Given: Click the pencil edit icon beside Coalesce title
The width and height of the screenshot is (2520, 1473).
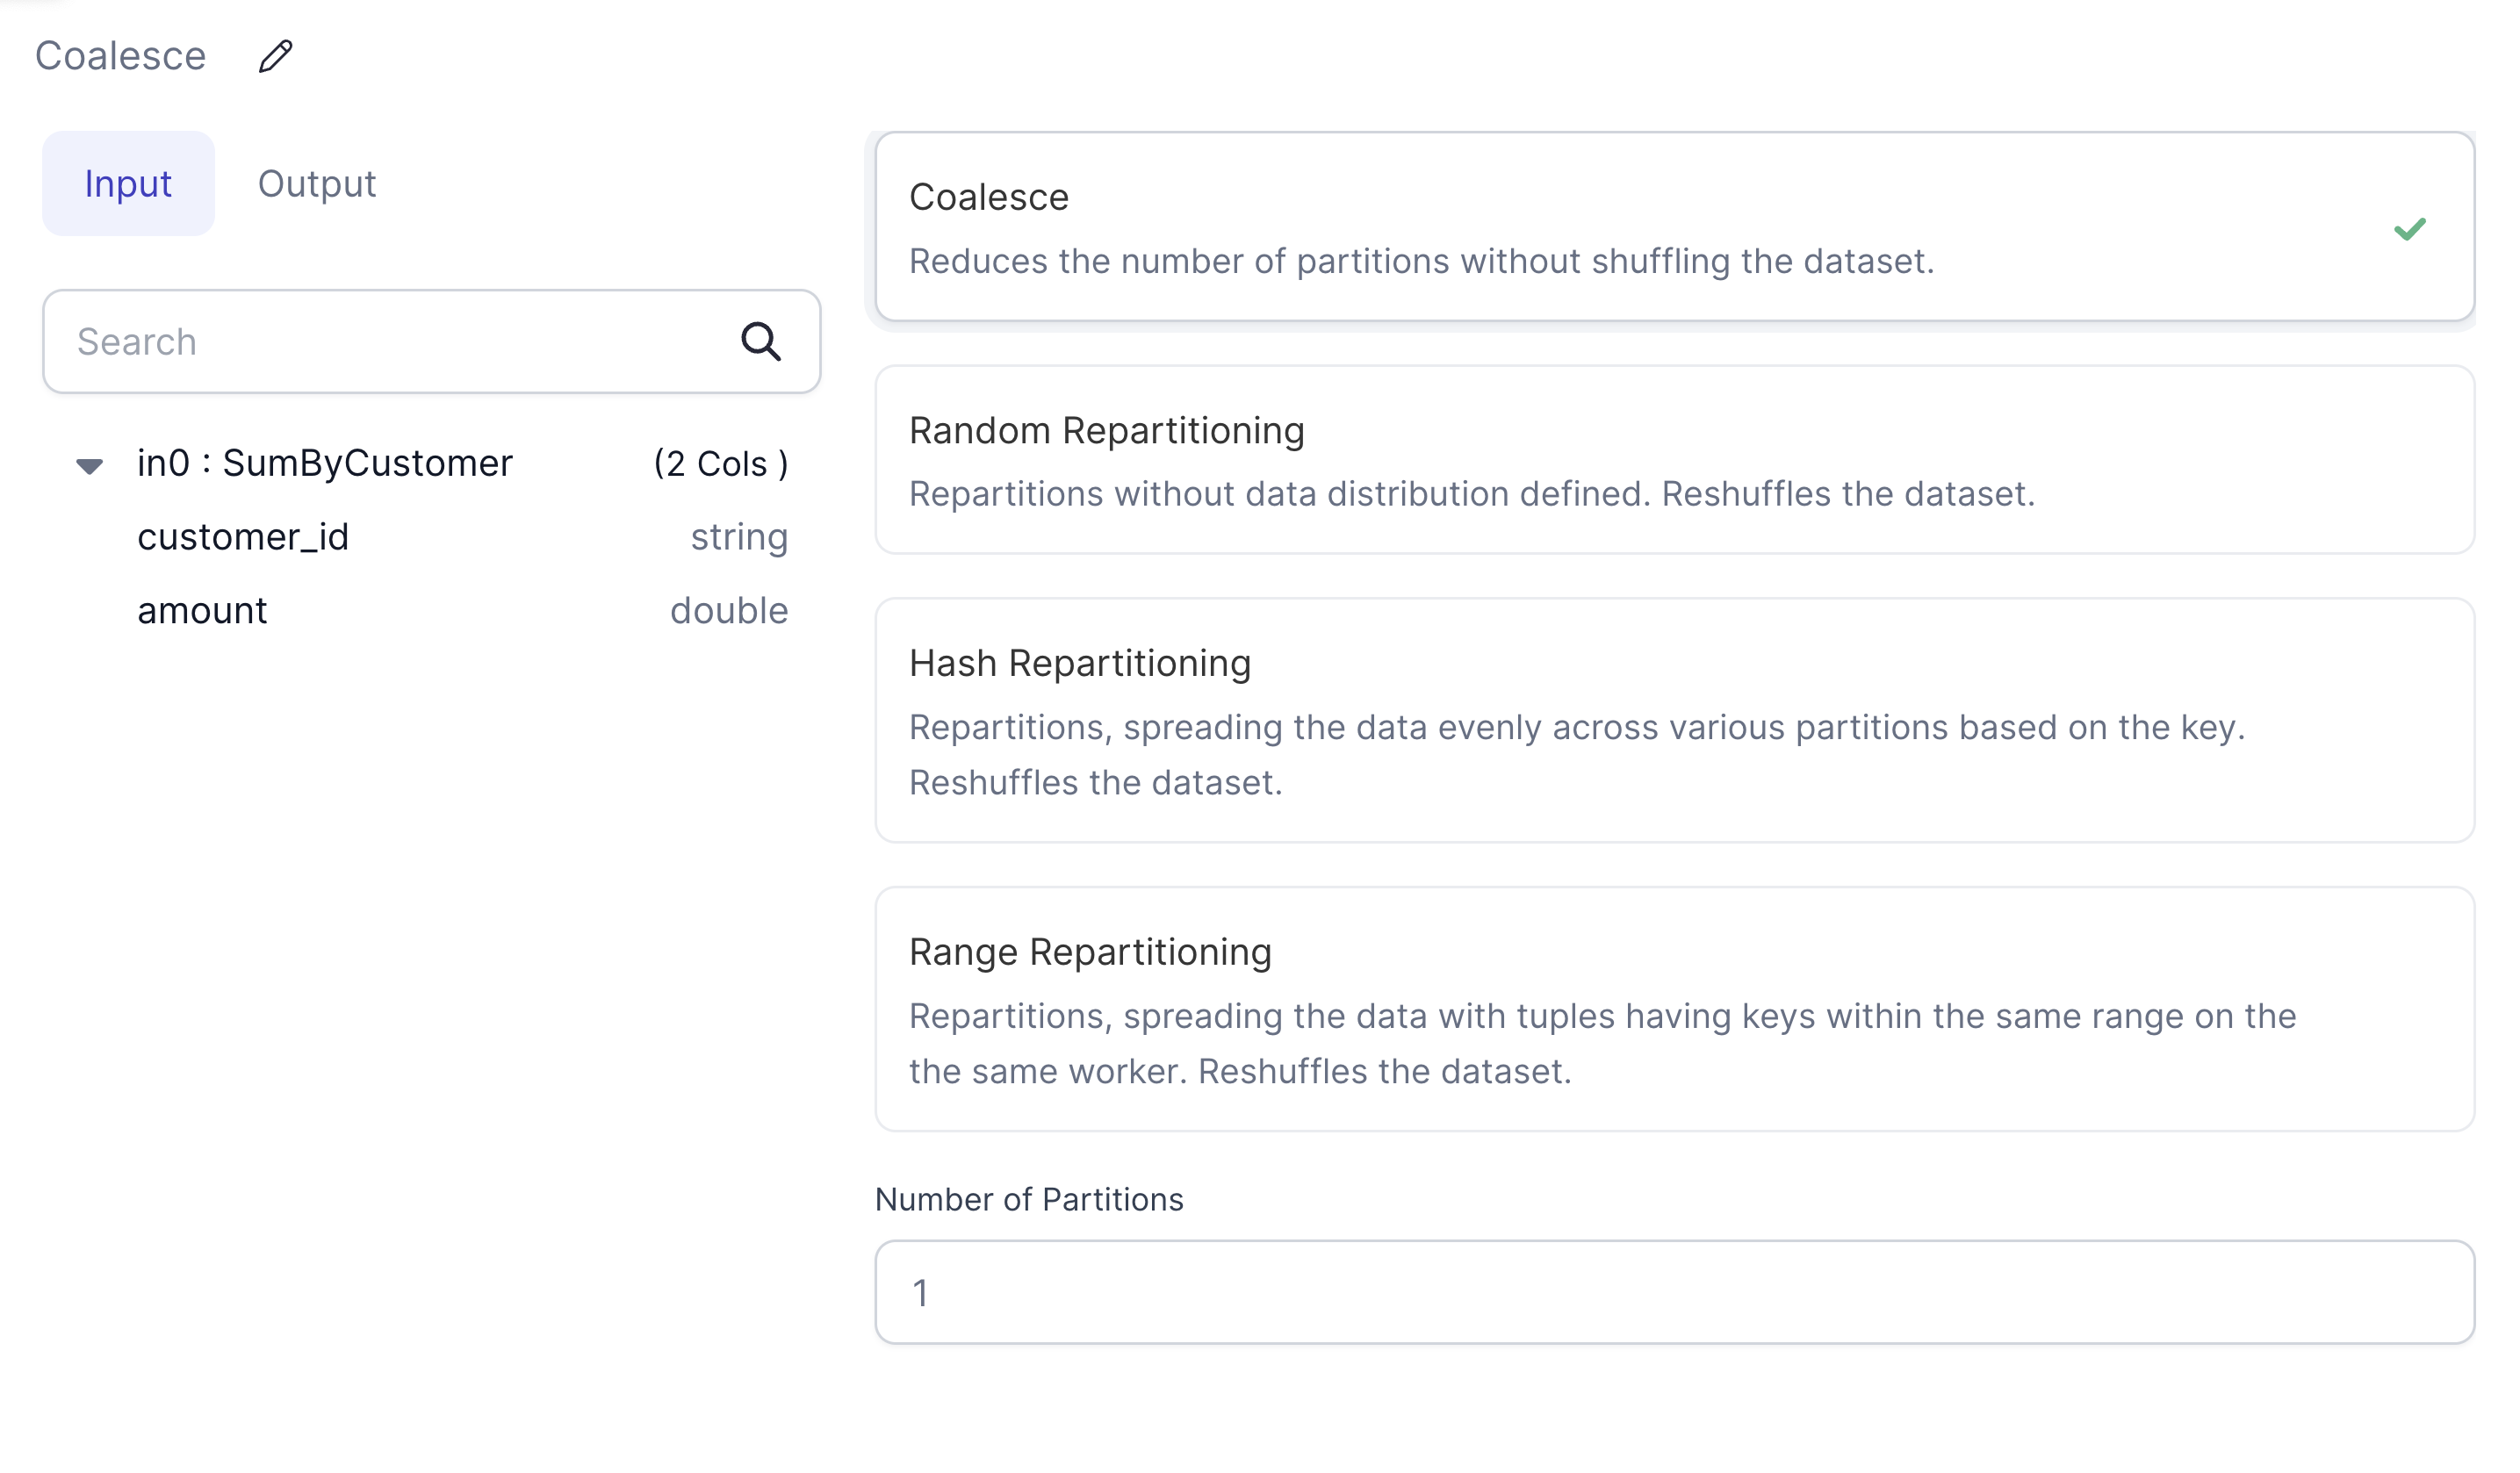Looking at the screenshot, I should 275,56.
